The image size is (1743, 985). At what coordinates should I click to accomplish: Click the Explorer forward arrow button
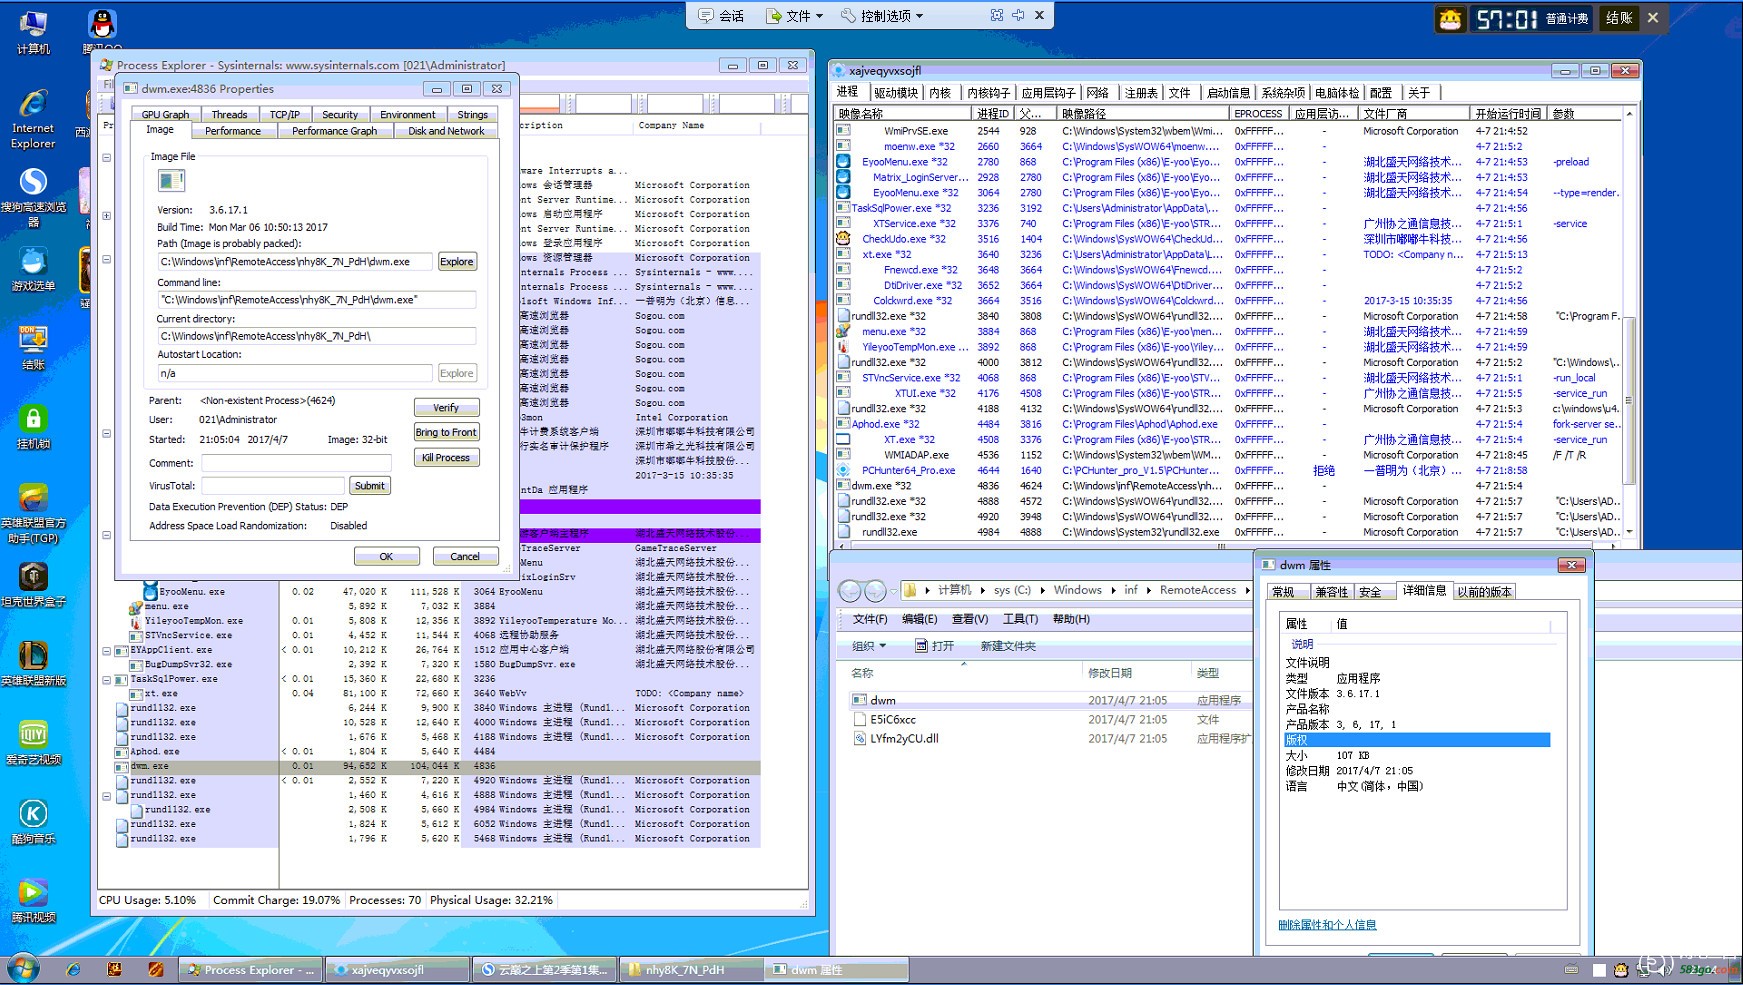[x=875, y=591]
